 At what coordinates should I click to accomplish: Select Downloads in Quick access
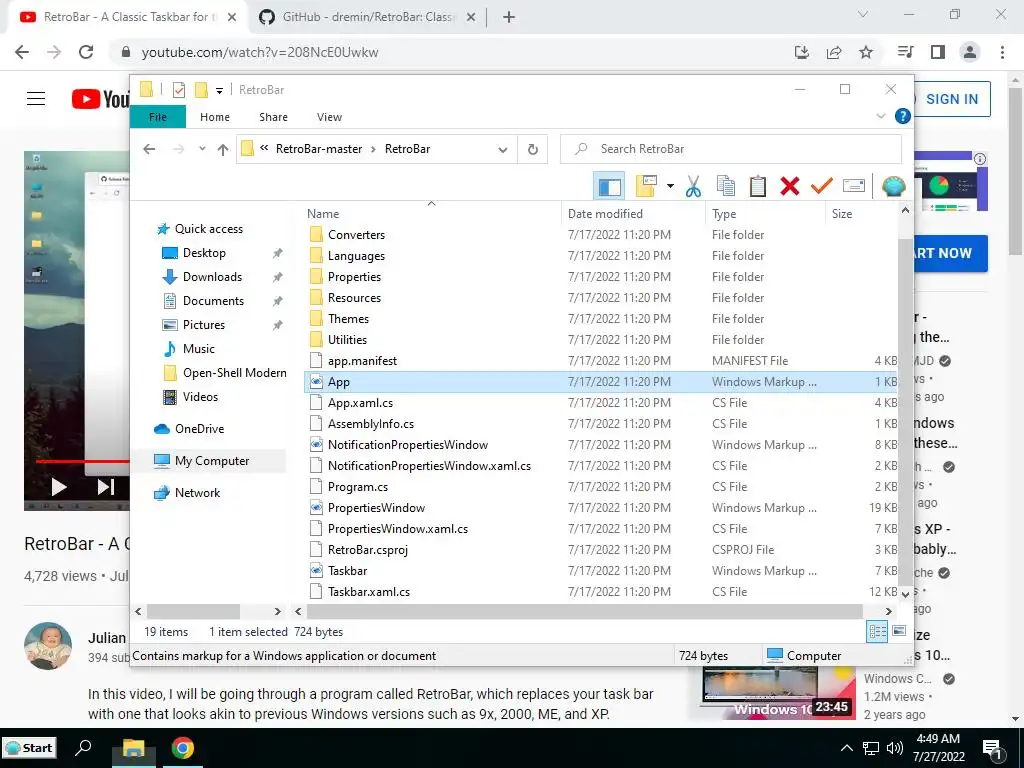pos(212,277)
